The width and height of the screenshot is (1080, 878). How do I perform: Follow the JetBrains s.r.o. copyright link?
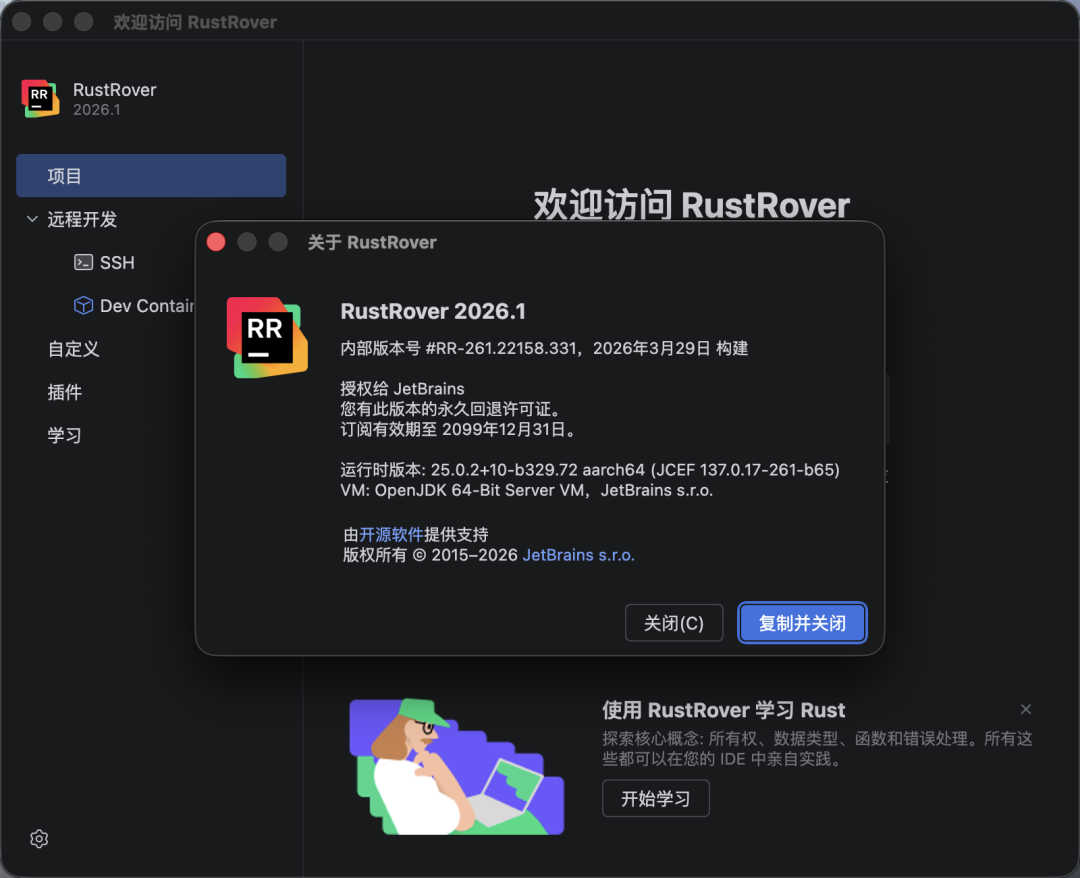(x=578, y=555)
